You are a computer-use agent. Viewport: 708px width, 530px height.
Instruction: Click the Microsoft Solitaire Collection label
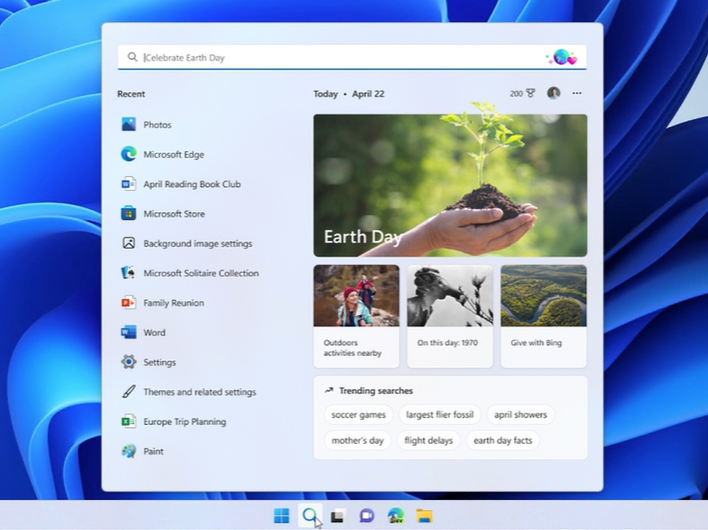(201, 273)
